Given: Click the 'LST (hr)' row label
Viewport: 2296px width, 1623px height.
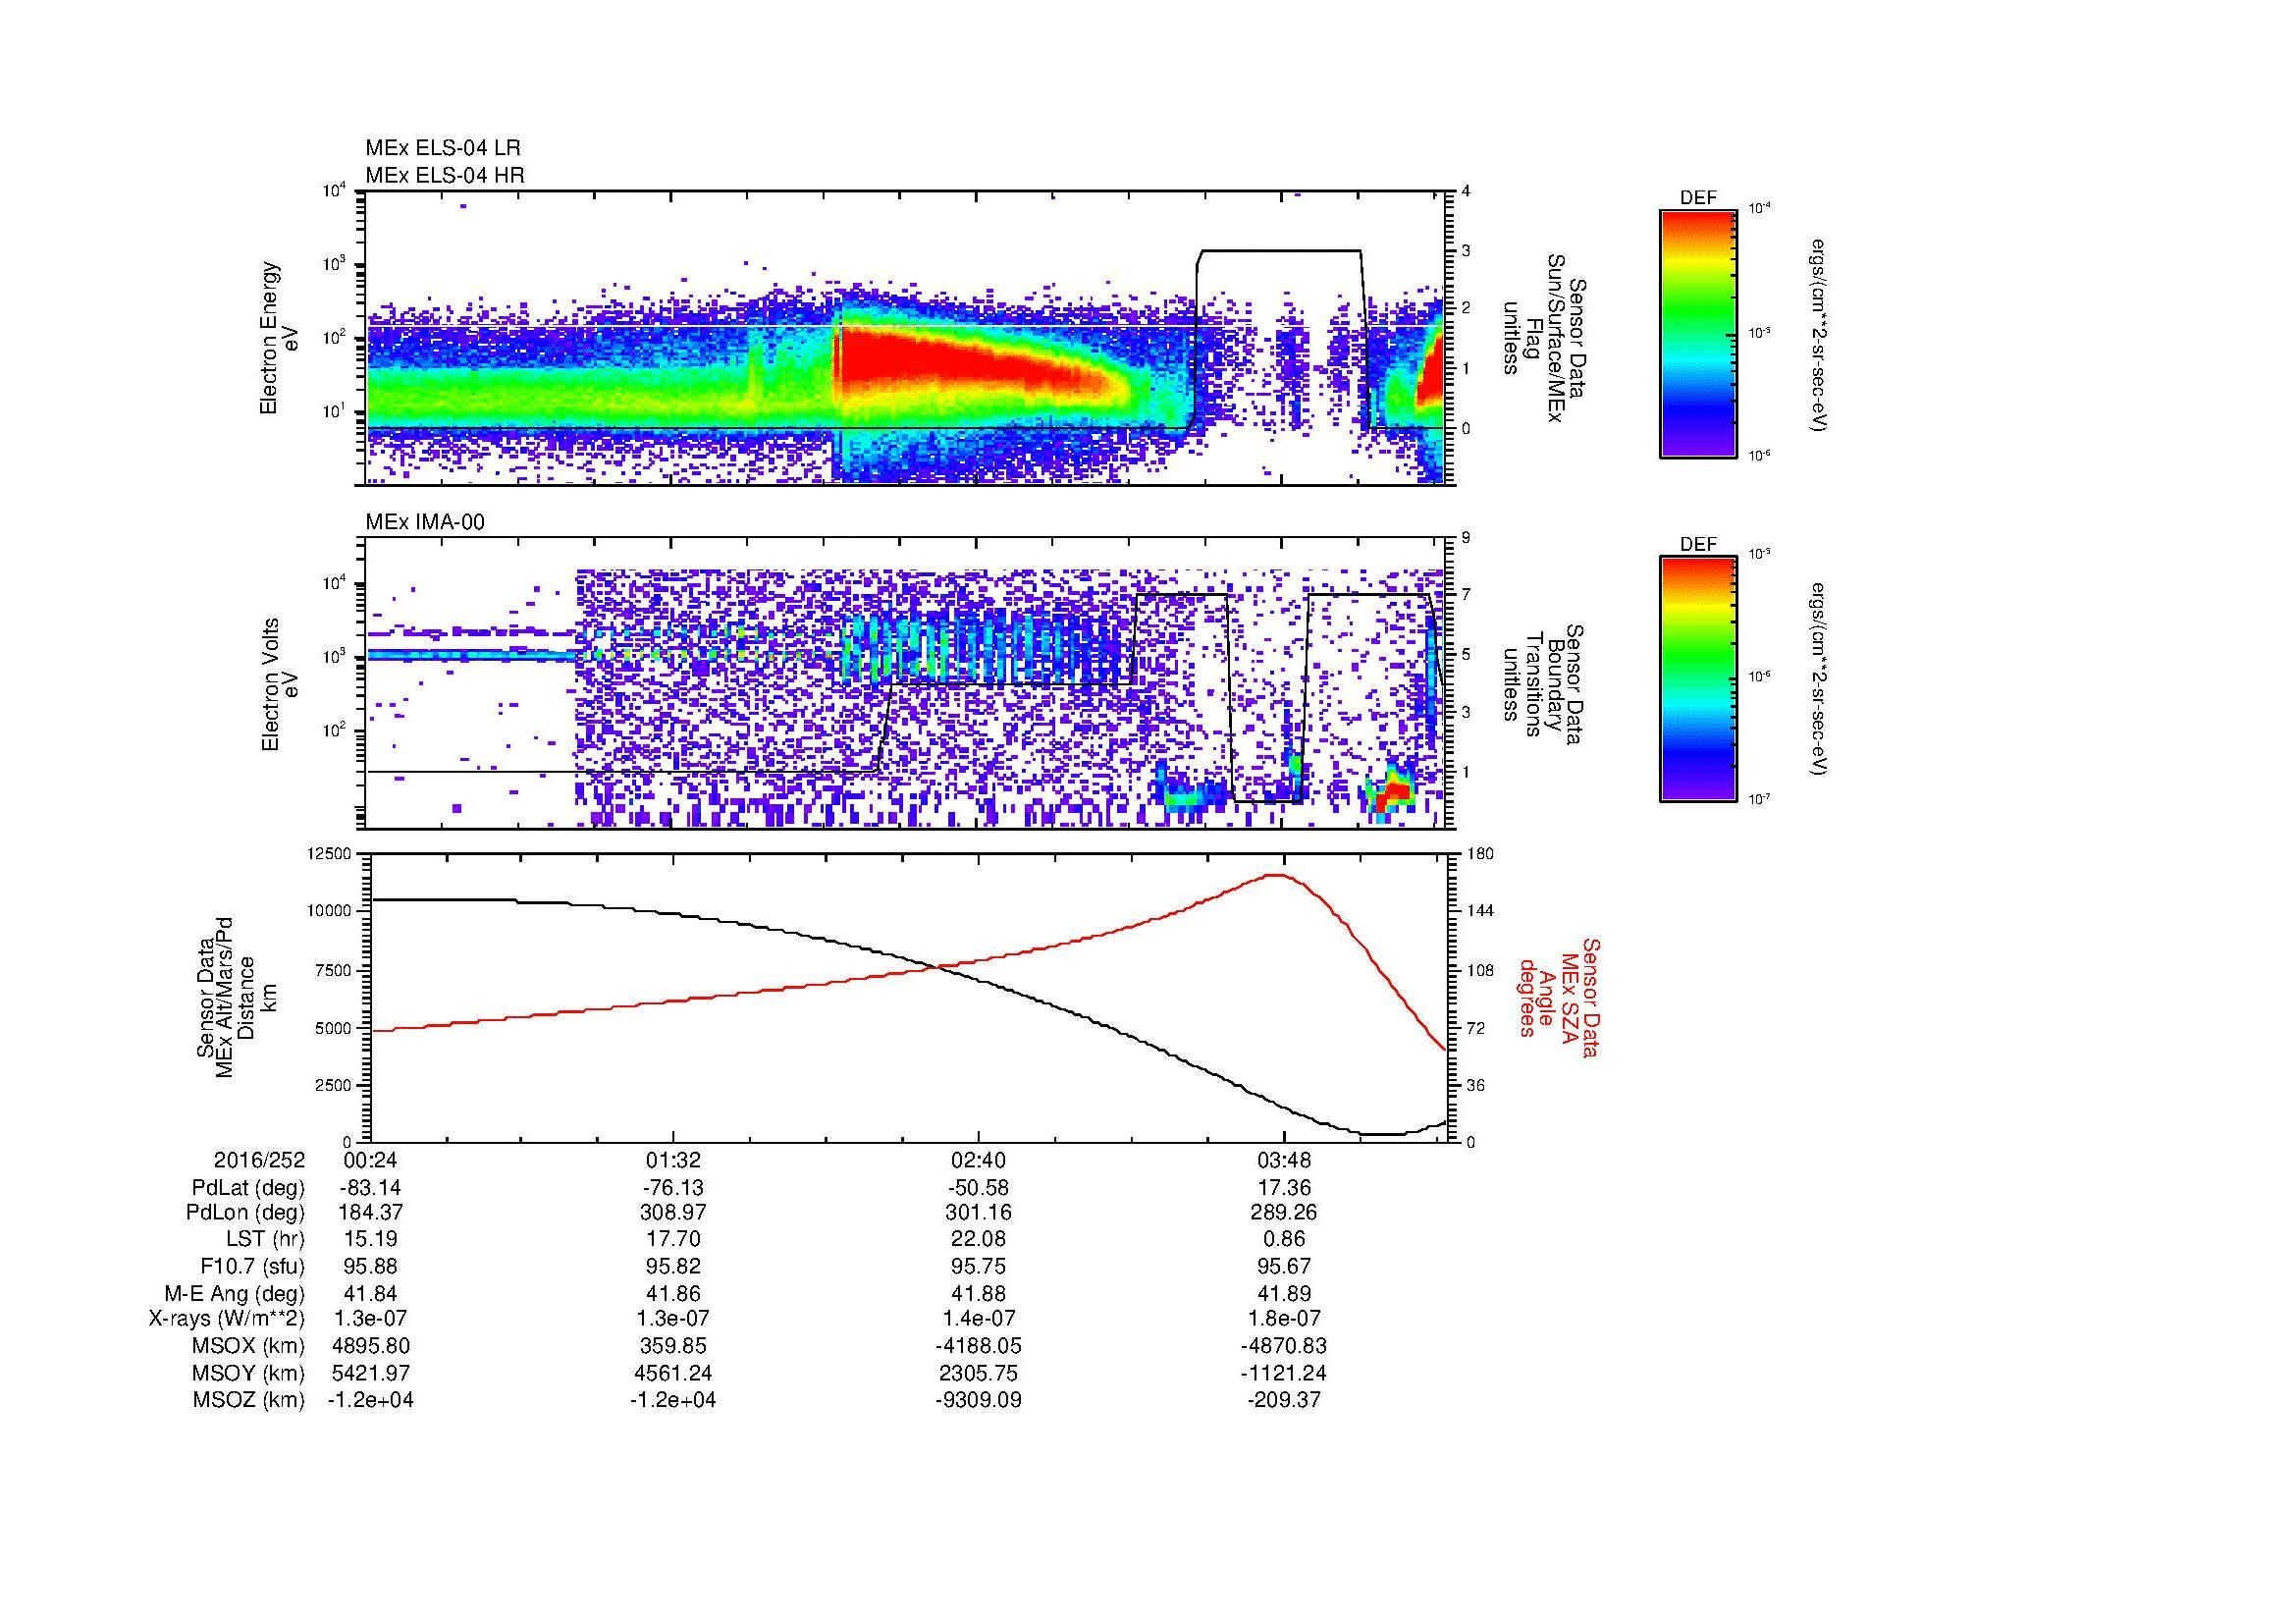Looking at the screenshot, I should pos(265,1240).
